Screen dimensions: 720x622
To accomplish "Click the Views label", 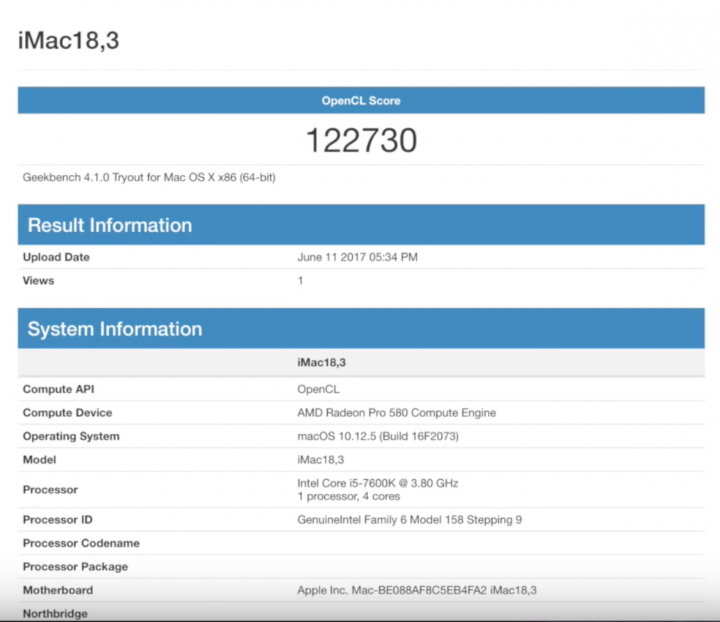I will (x=39, y=280).
